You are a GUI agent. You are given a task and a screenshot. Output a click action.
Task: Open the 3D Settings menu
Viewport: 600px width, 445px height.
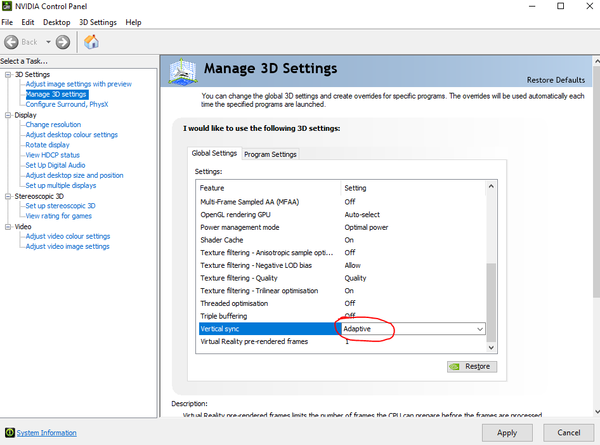tap(97, 22)
